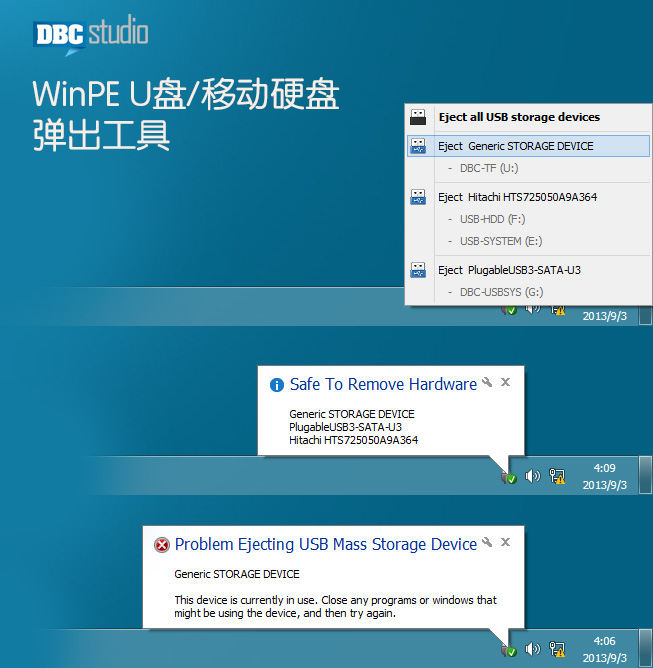Select Eject PlugableUSB3-SATA-U3 entry
The image size is (653, 668).
pos(528,270)
